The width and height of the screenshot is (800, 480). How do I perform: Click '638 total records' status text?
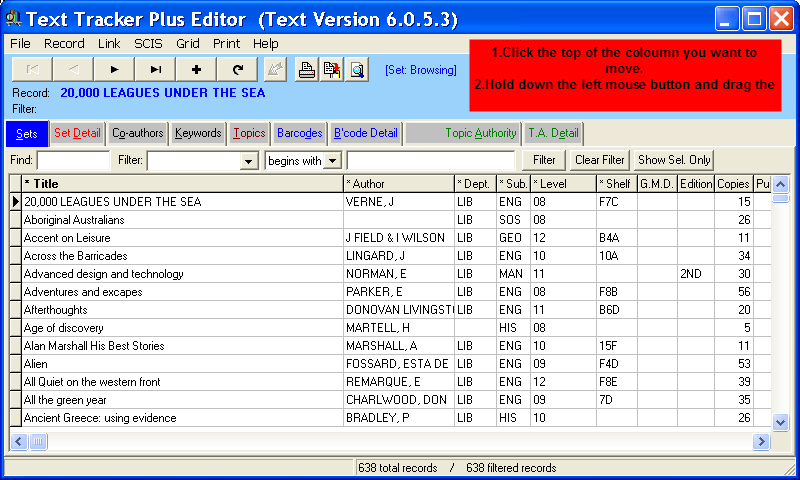point(397,468)
